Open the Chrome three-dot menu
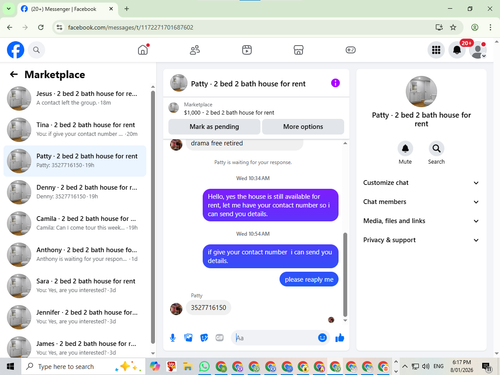Screen dimensions: 500x375 pyautogui.click(x=490, y=27)
